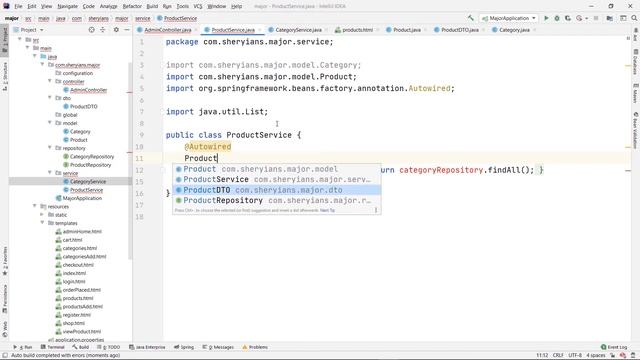Viewport: 640px width, 360px height.
Task: Open checkout.html in templates
Action: (78, 265)
